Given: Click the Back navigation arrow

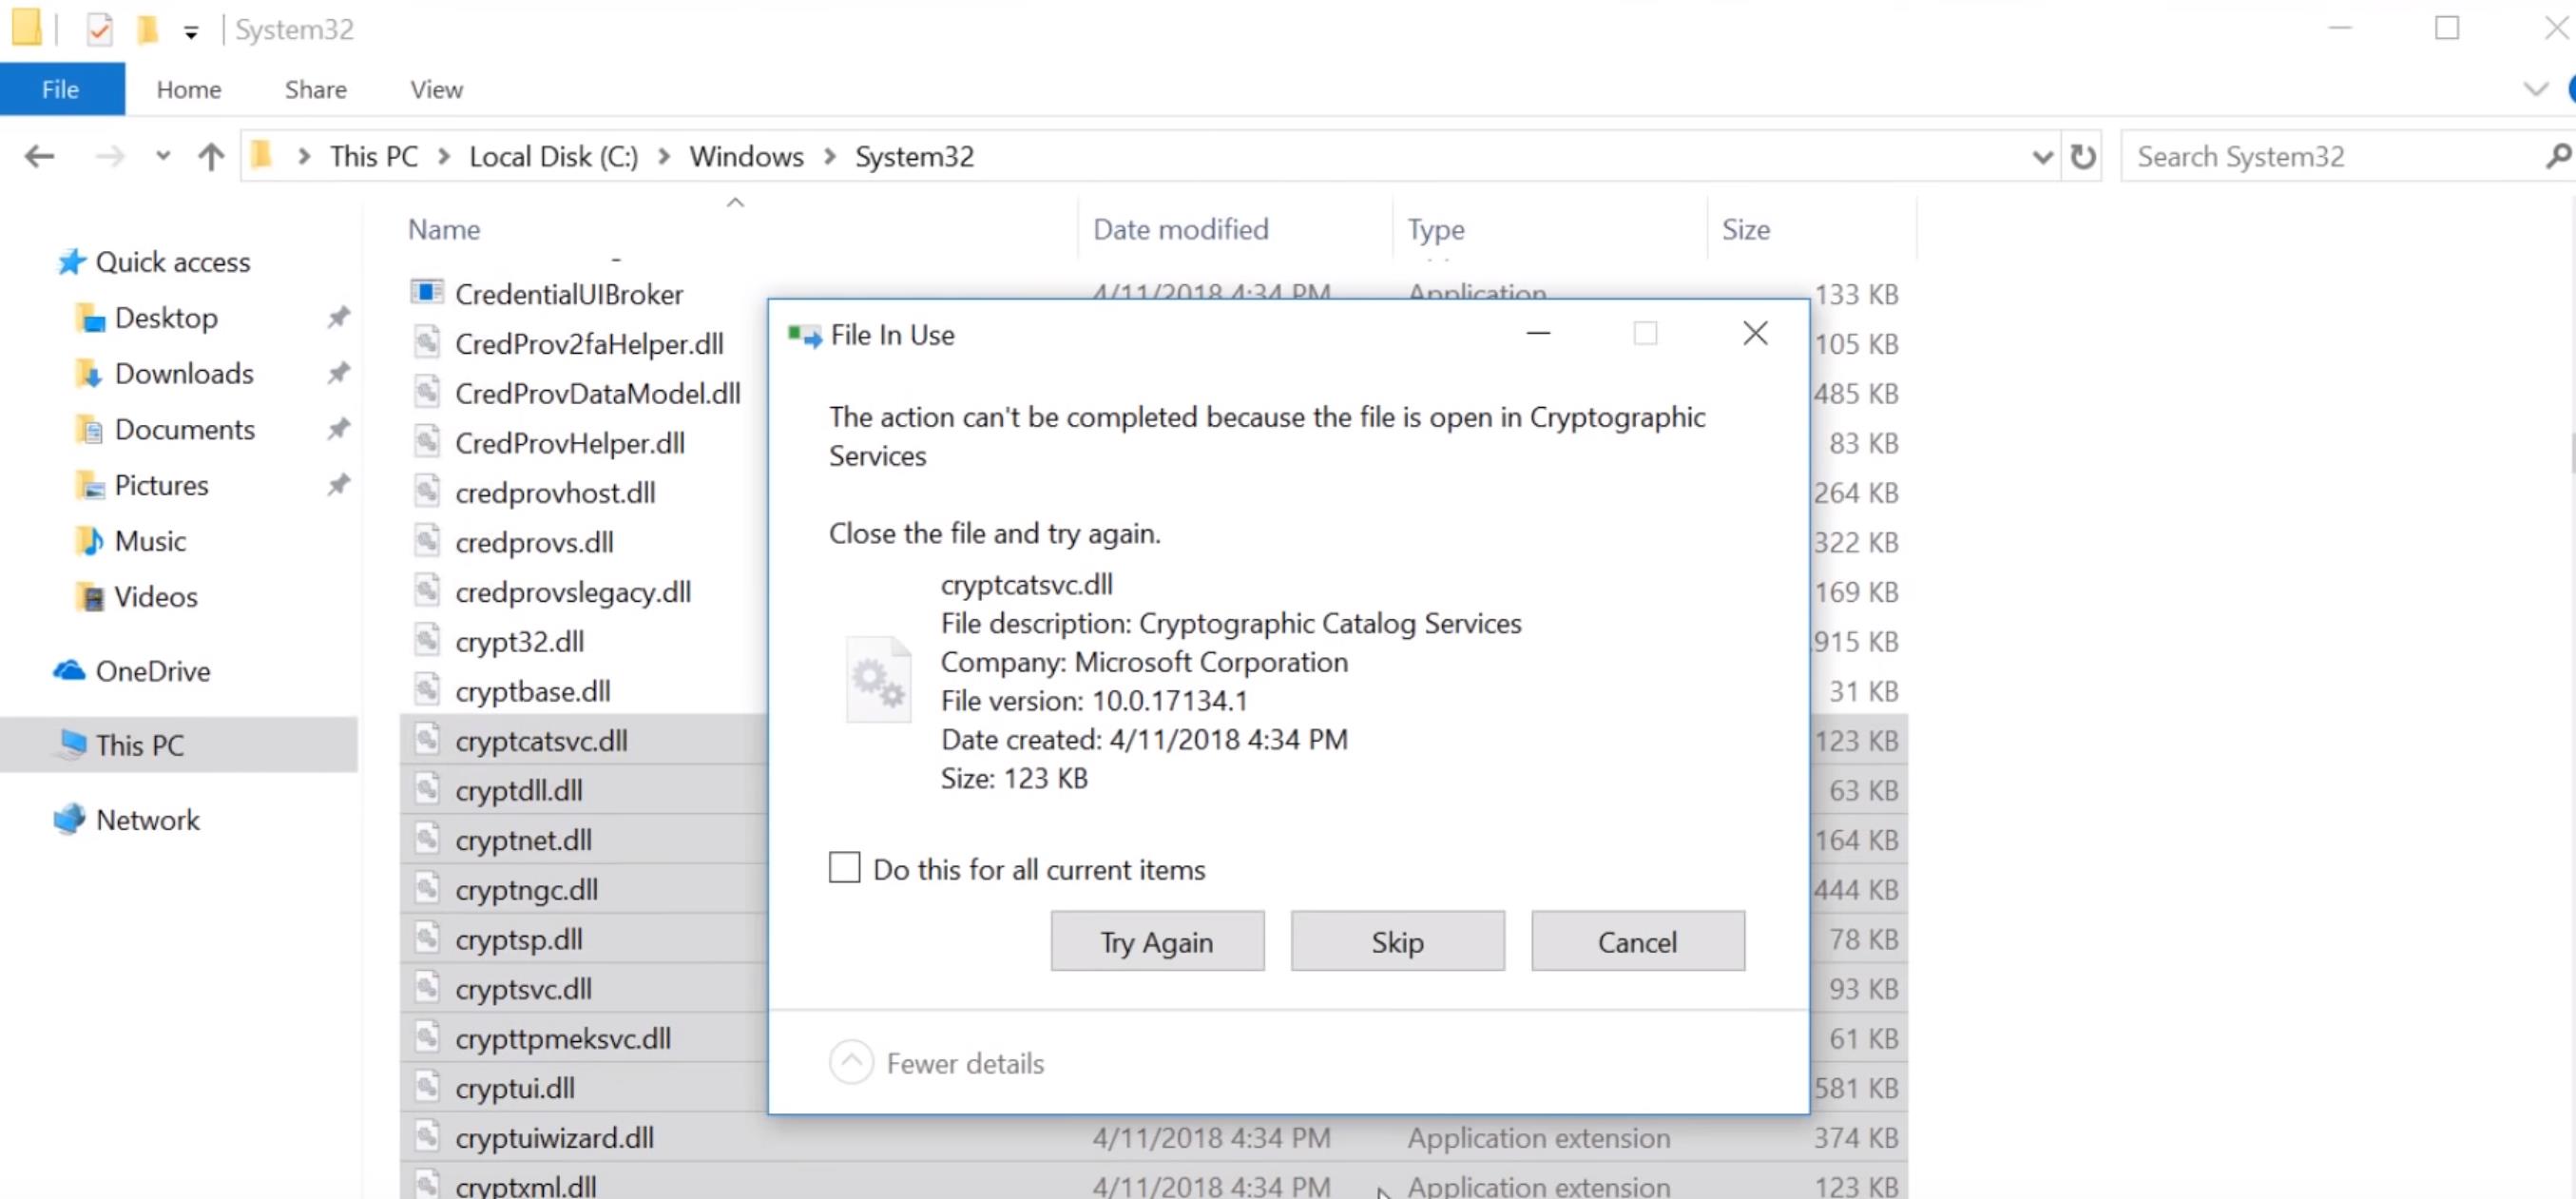Looking at the screenshot, I should [37, 156].
